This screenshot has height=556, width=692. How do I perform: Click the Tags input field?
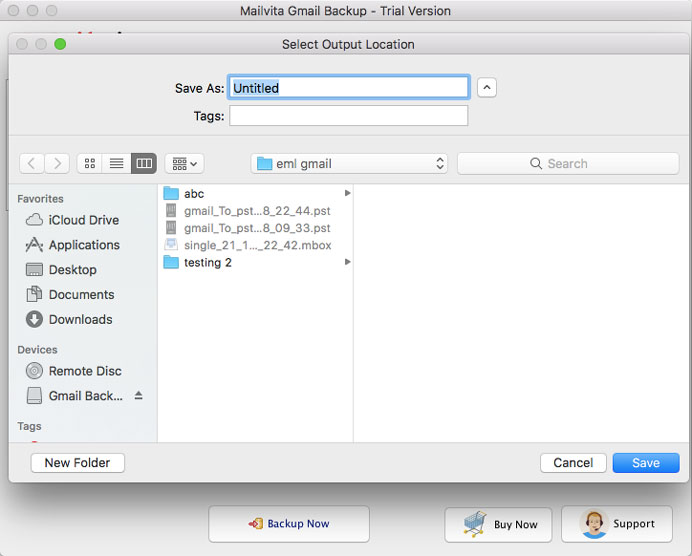[348, 116]
